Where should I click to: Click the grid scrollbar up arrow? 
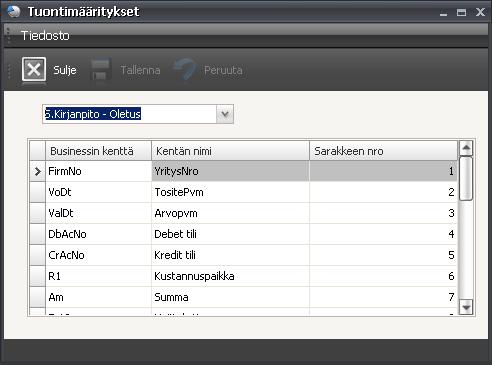(466, 148)
